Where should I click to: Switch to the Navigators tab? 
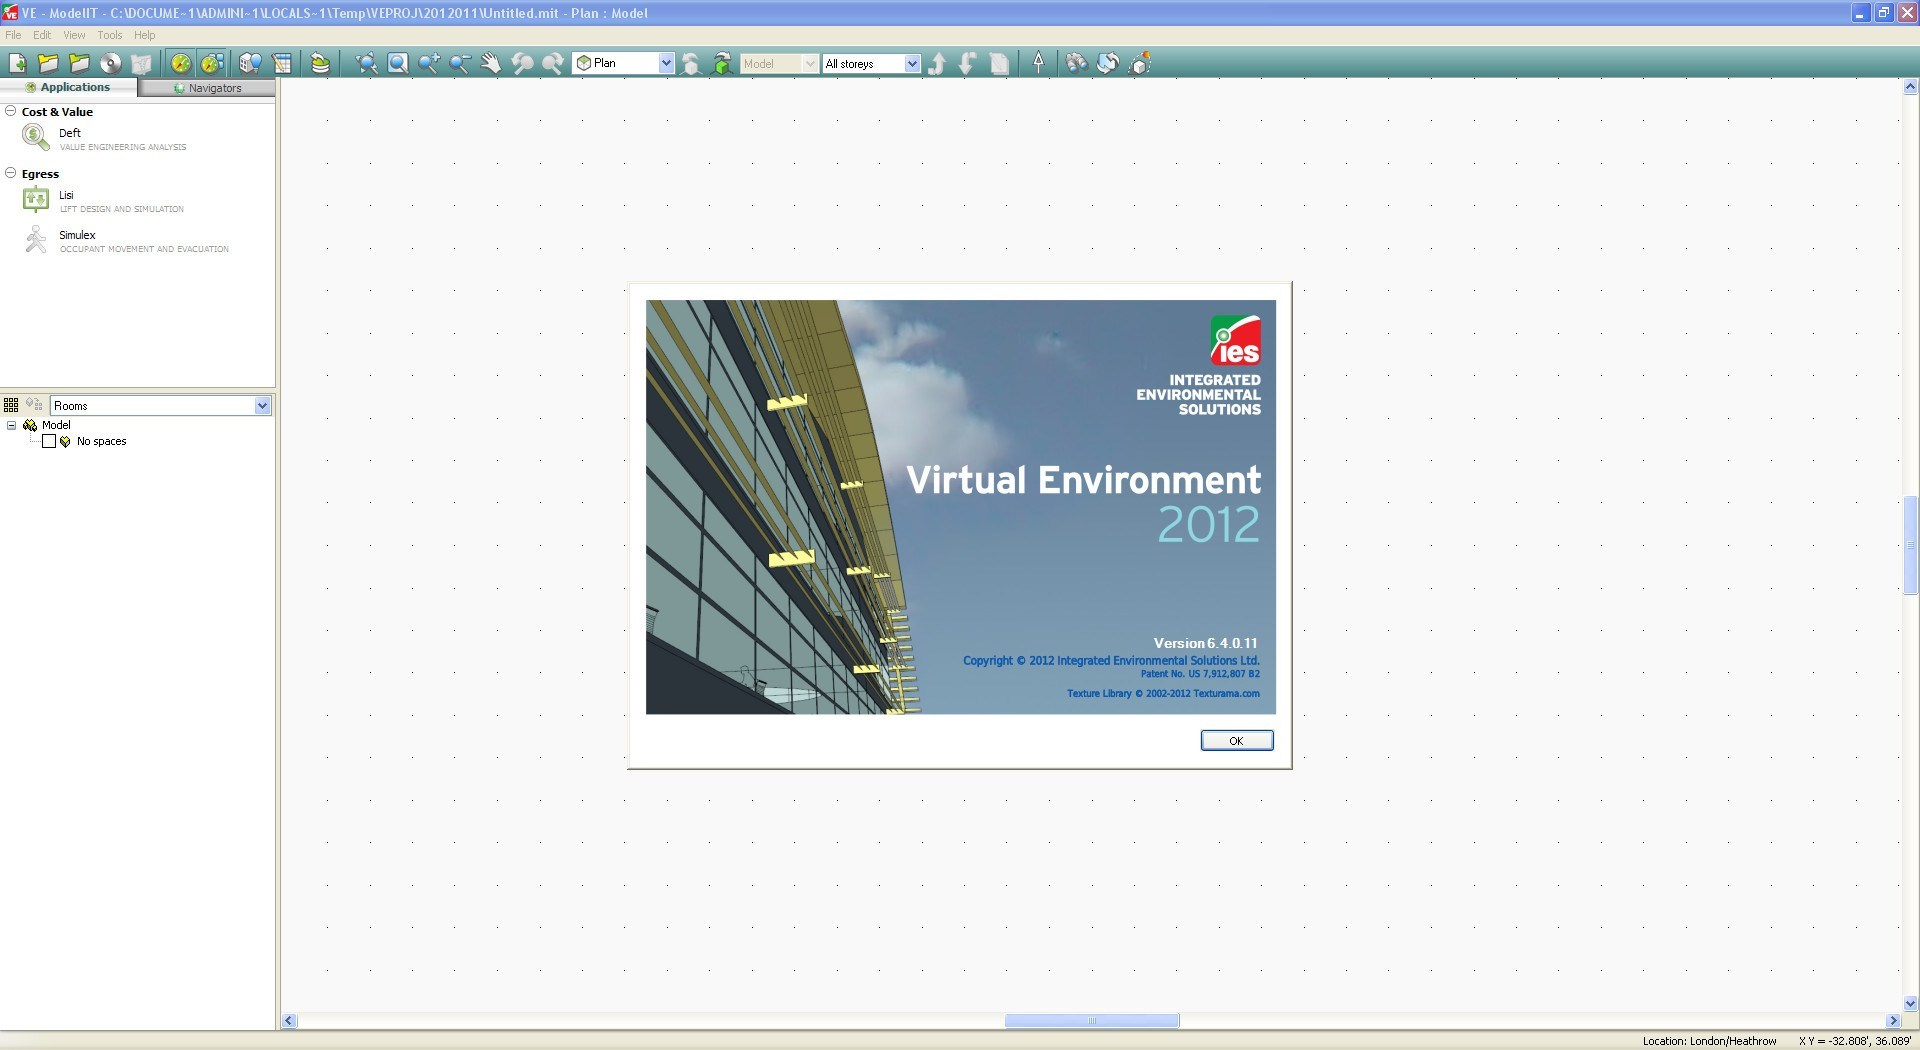[207, 88]
